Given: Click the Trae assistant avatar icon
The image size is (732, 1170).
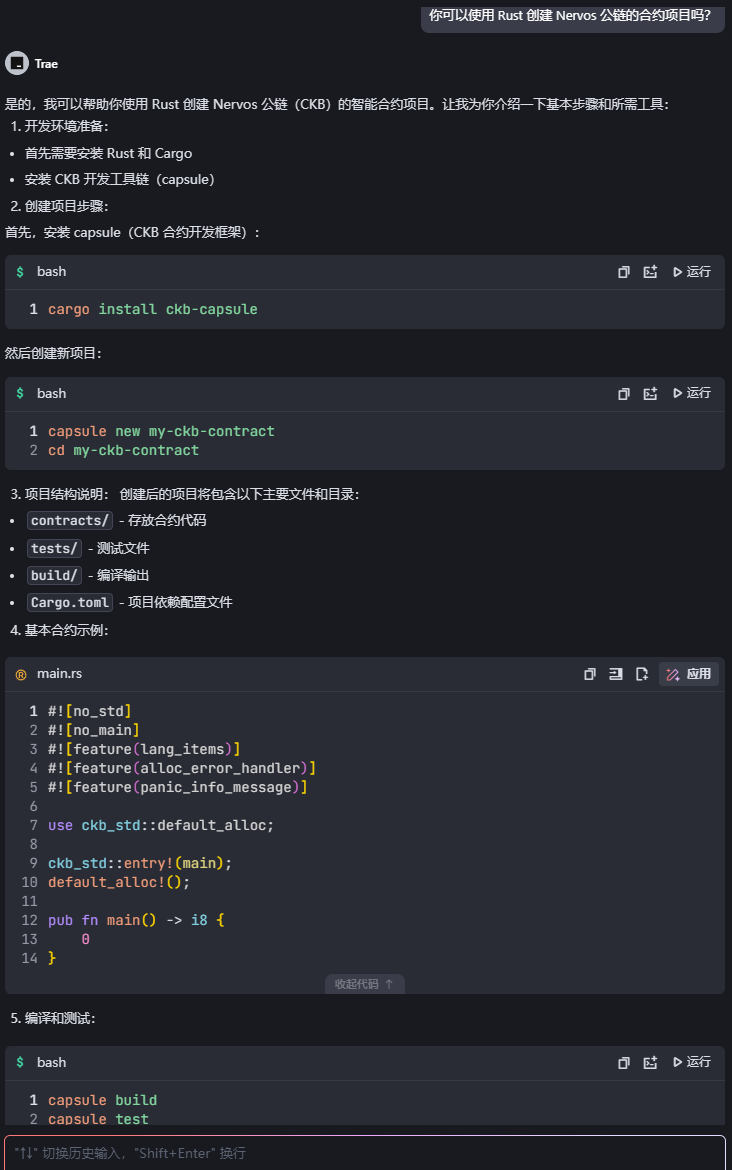Looking at the screenshot, I should [x=17, y=63].
